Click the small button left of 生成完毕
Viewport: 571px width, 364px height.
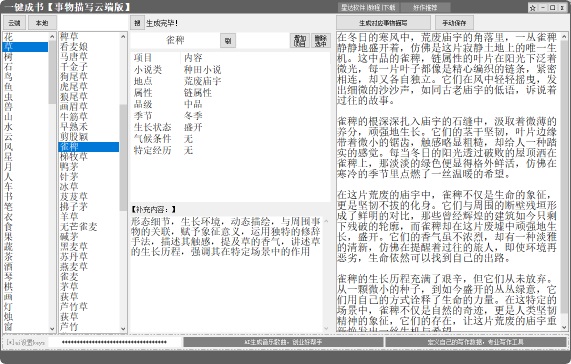pyautogui.click(x=137, y=23)
